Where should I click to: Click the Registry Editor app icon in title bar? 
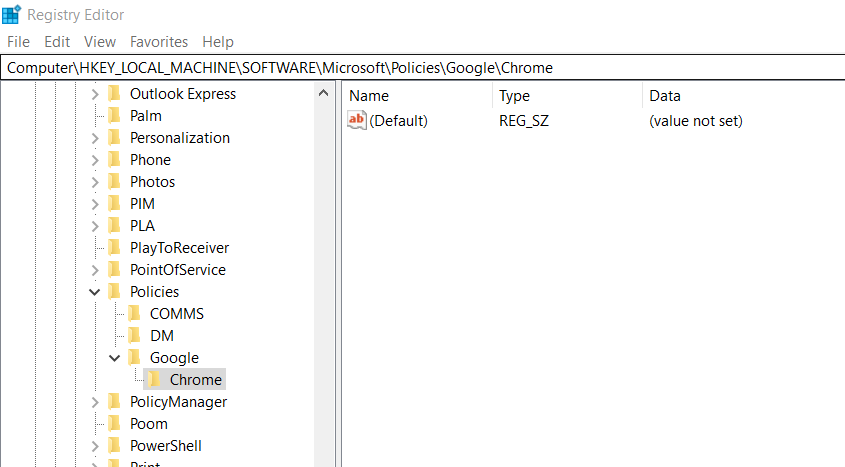12,14
